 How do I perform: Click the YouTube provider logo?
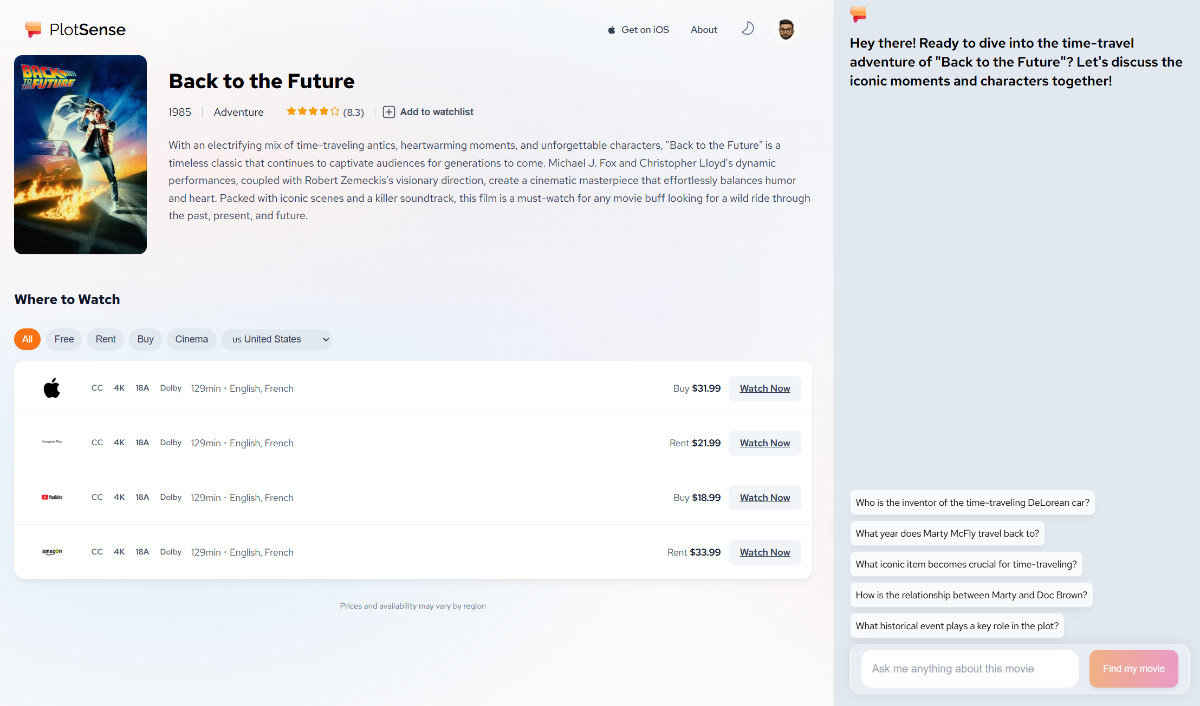52,497
